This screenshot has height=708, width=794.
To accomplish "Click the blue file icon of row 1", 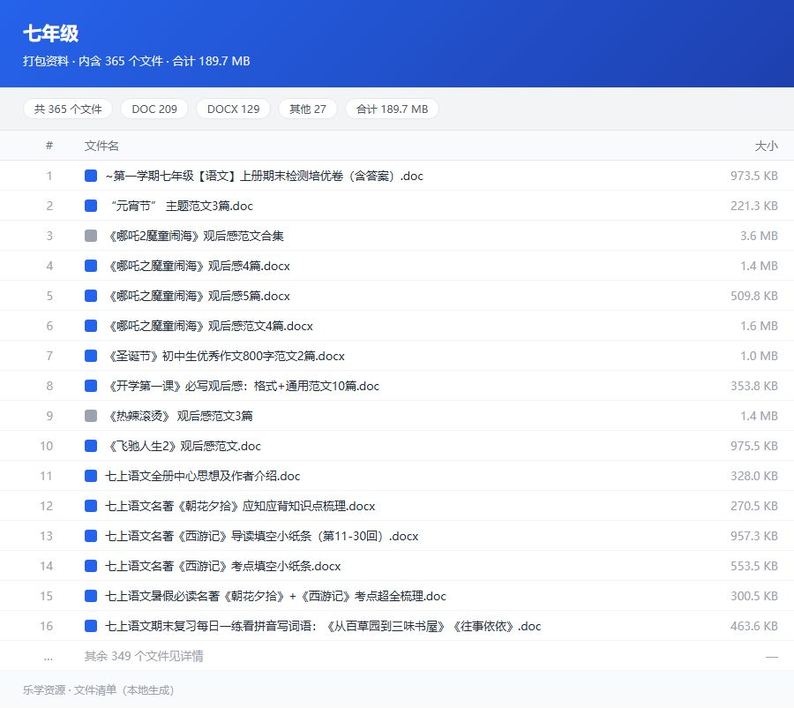I will [91, 176].
